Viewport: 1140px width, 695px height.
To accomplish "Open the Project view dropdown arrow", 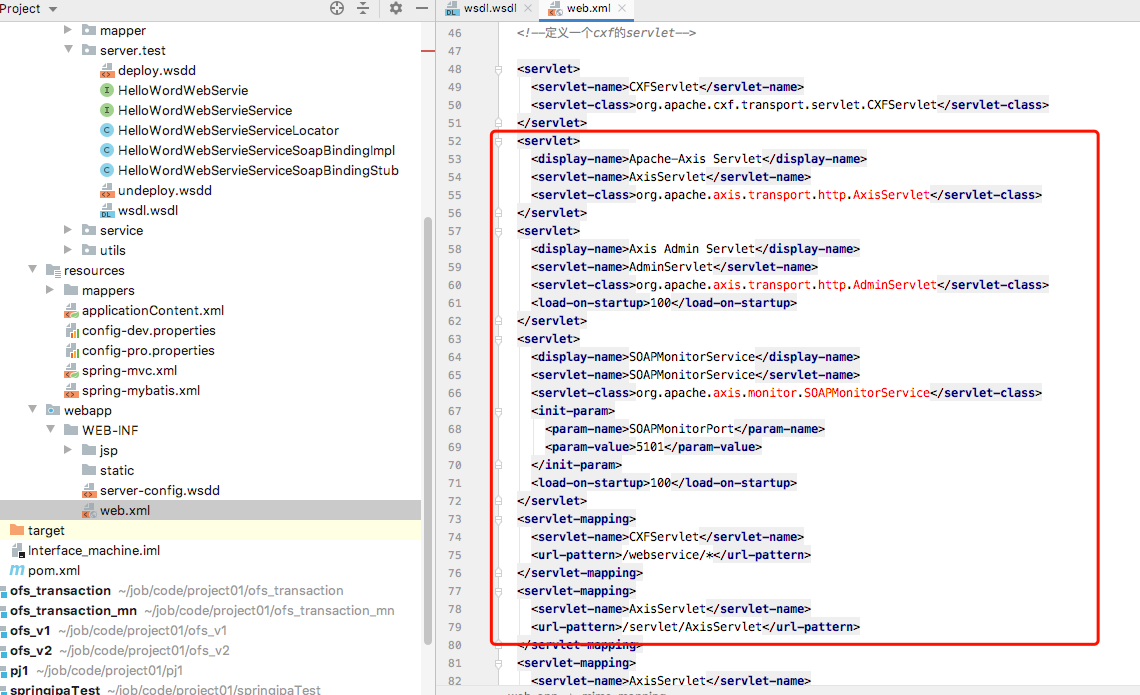I will click(x=52, y=9).
